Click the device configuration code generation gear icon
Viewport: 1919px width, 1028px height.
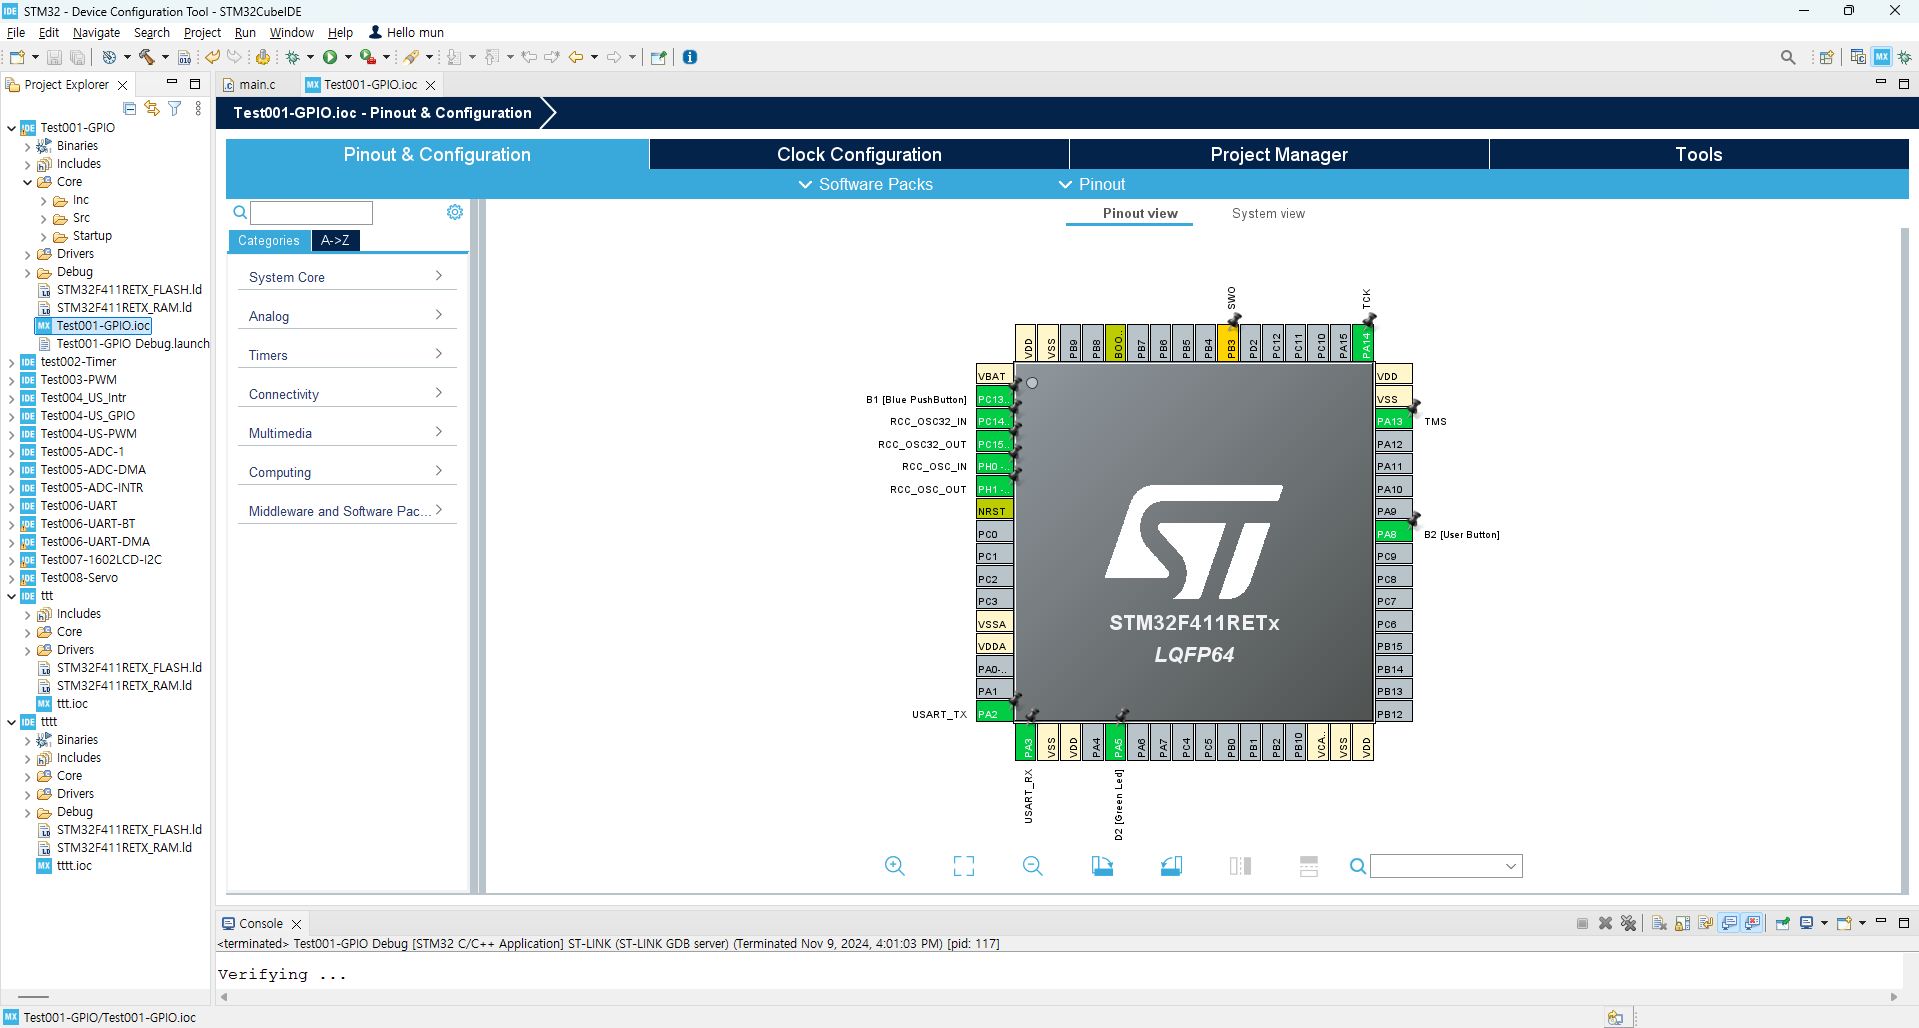(x=263, y=57)
